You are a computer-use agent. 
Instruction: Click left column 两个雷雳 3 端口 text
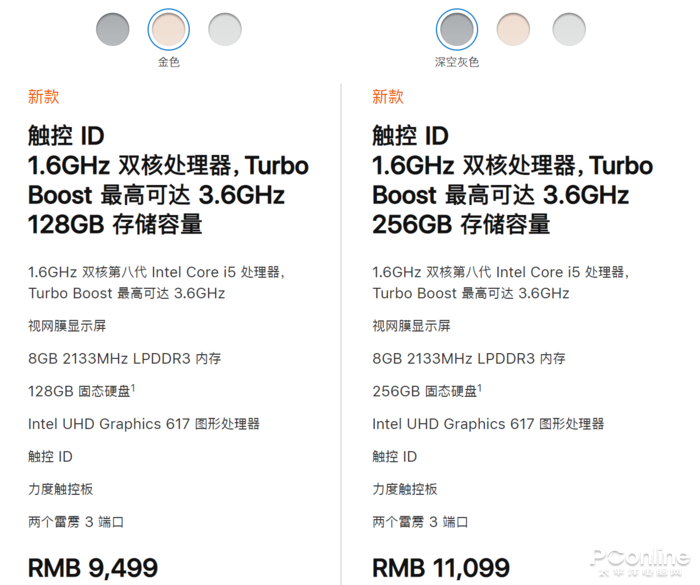point(76,522)
